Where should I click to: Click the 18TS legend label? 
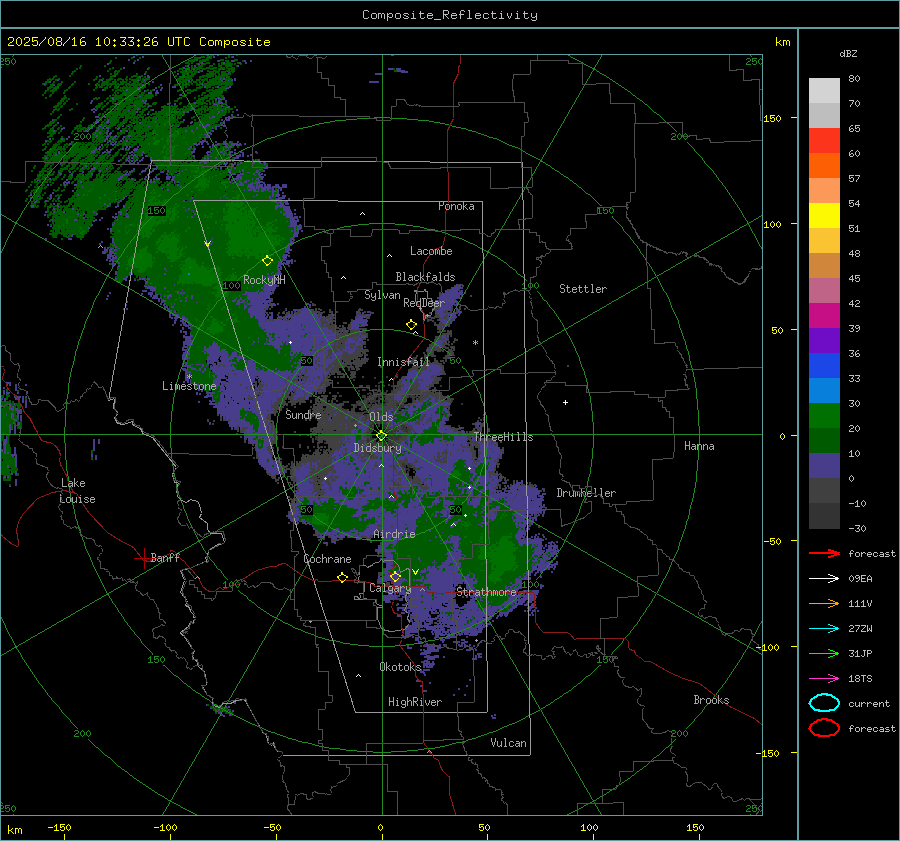(860, 679)
